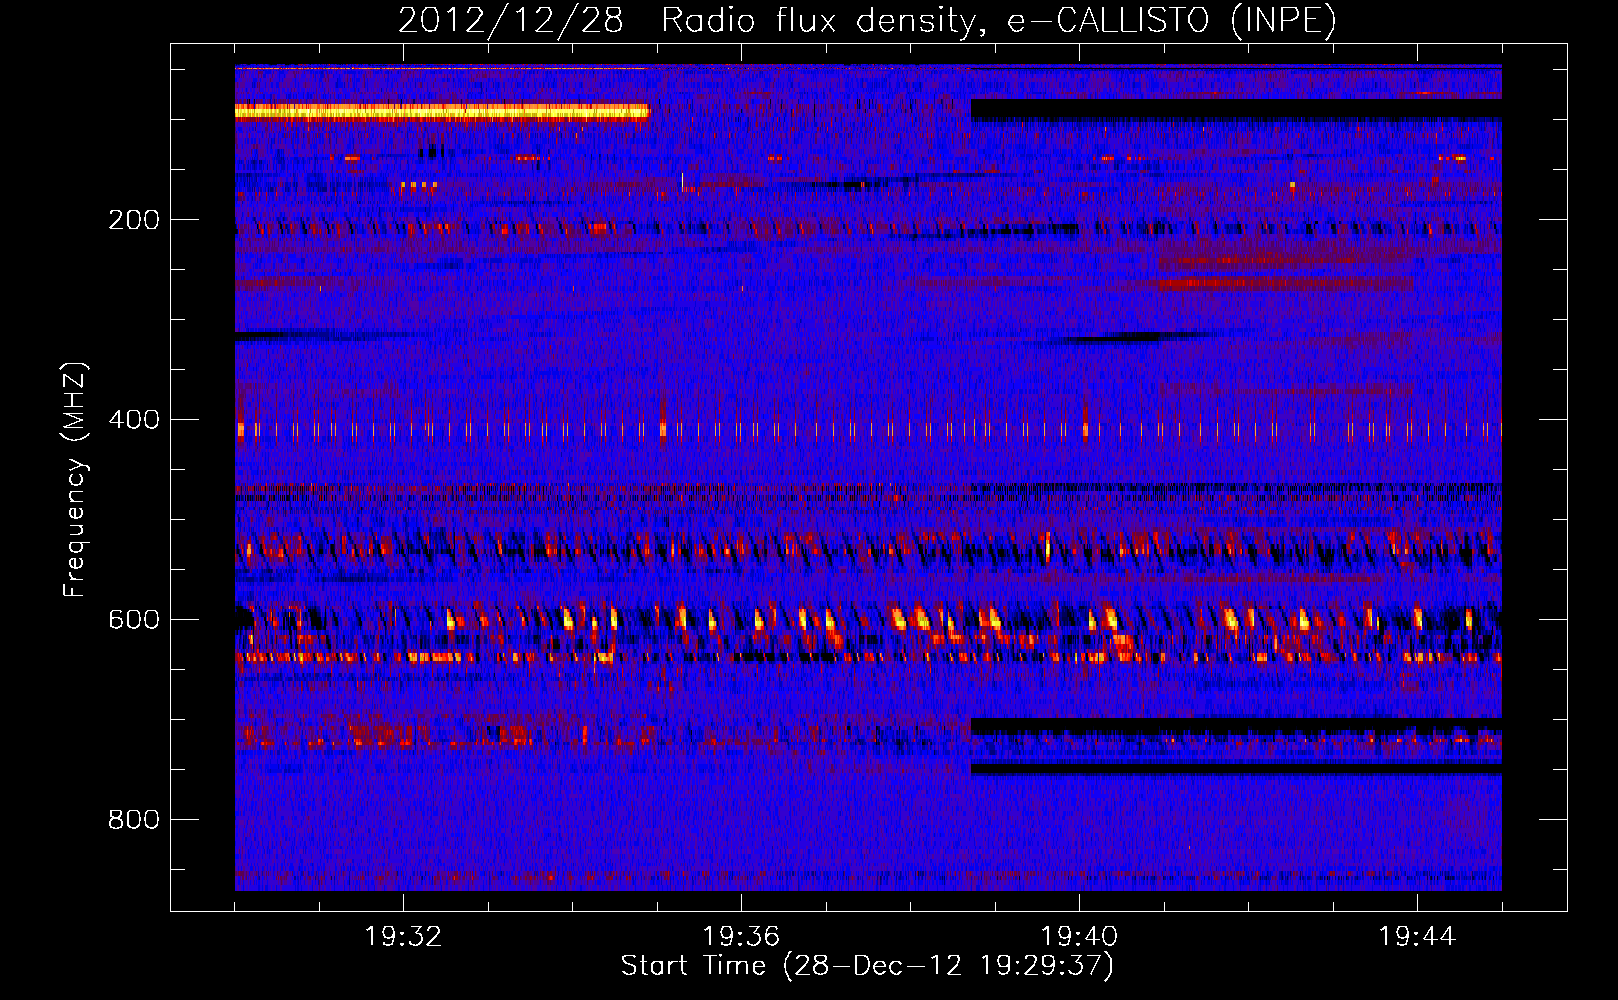The width and height of the screenshot is (1618, 1000).
Task: Click the 19:36 time tick label
Action: [741, 937]
